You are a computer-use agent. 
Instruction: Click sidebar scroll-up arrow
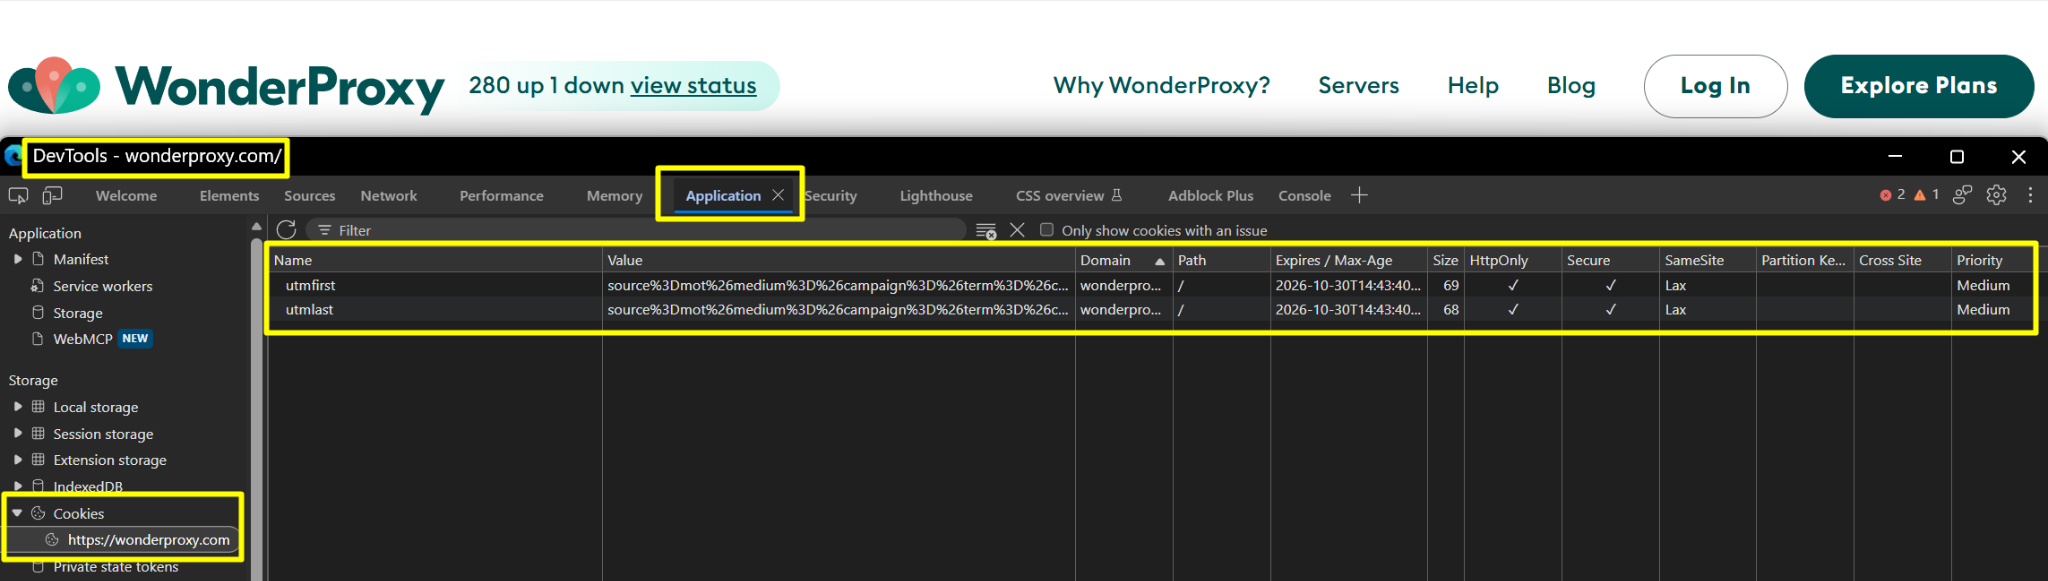(x=256, y=226)
